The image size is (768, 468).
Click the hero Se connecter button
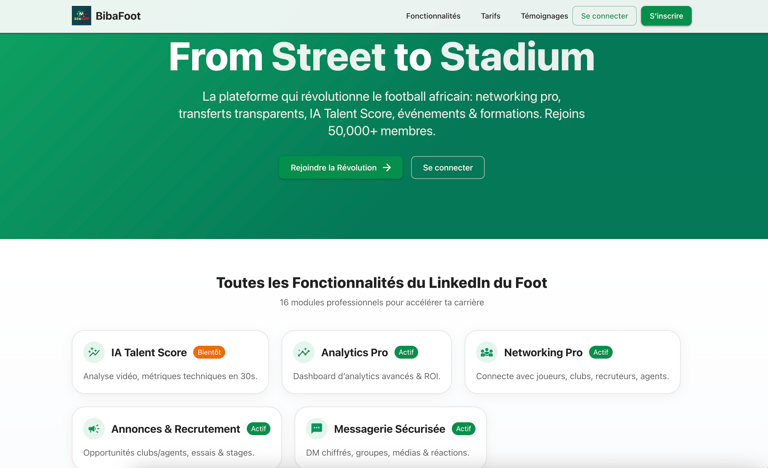pyautogui.click(x=447, y=168)
